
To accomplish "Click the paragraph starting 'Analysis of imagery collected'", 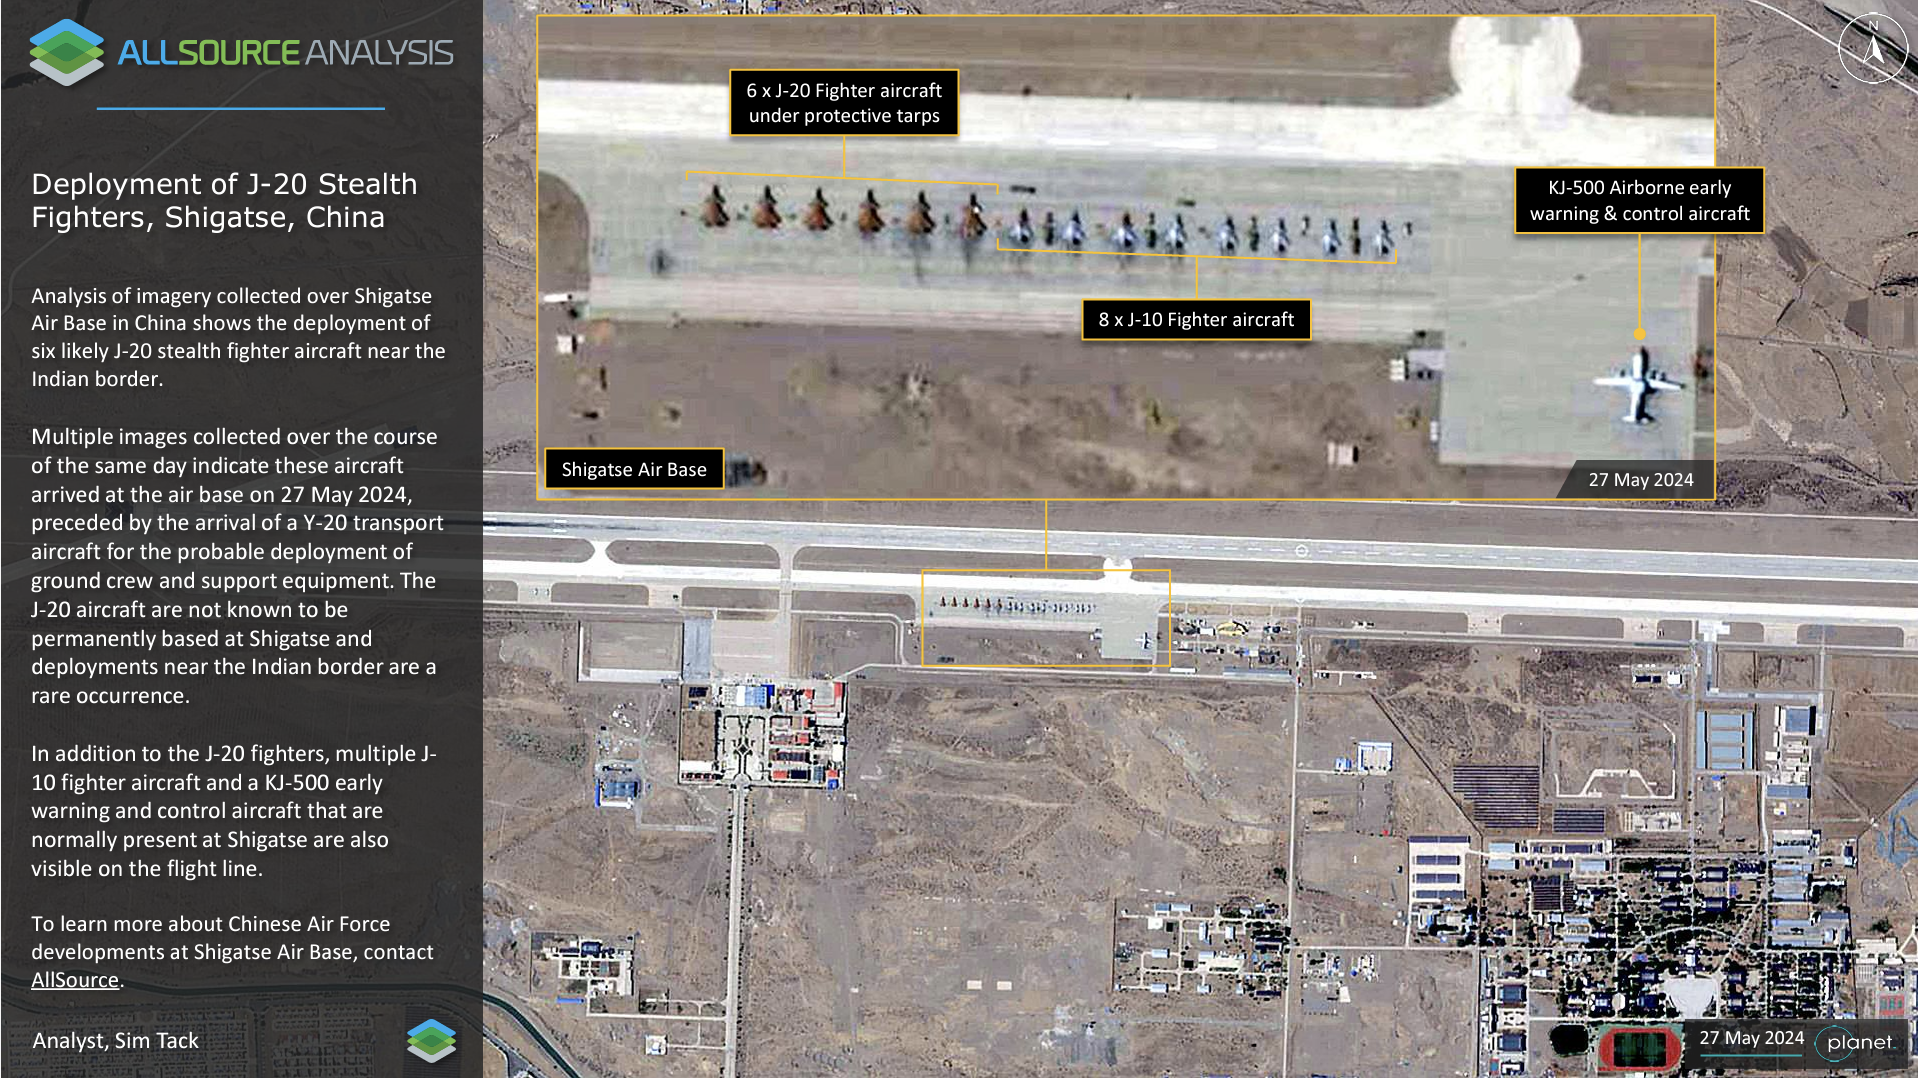I will 238,337.
